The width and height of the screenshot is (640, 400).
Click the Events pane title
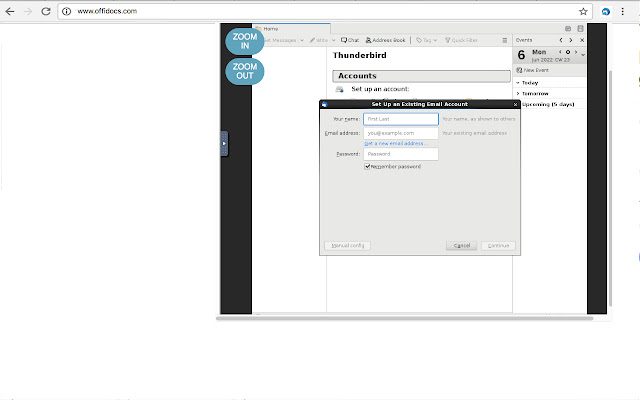coord(524,40)
